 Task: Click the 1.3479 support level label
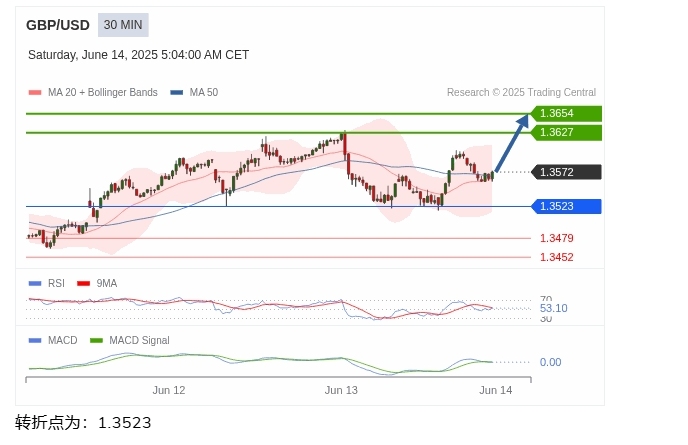pyautogui.click(x=556, y=238)
